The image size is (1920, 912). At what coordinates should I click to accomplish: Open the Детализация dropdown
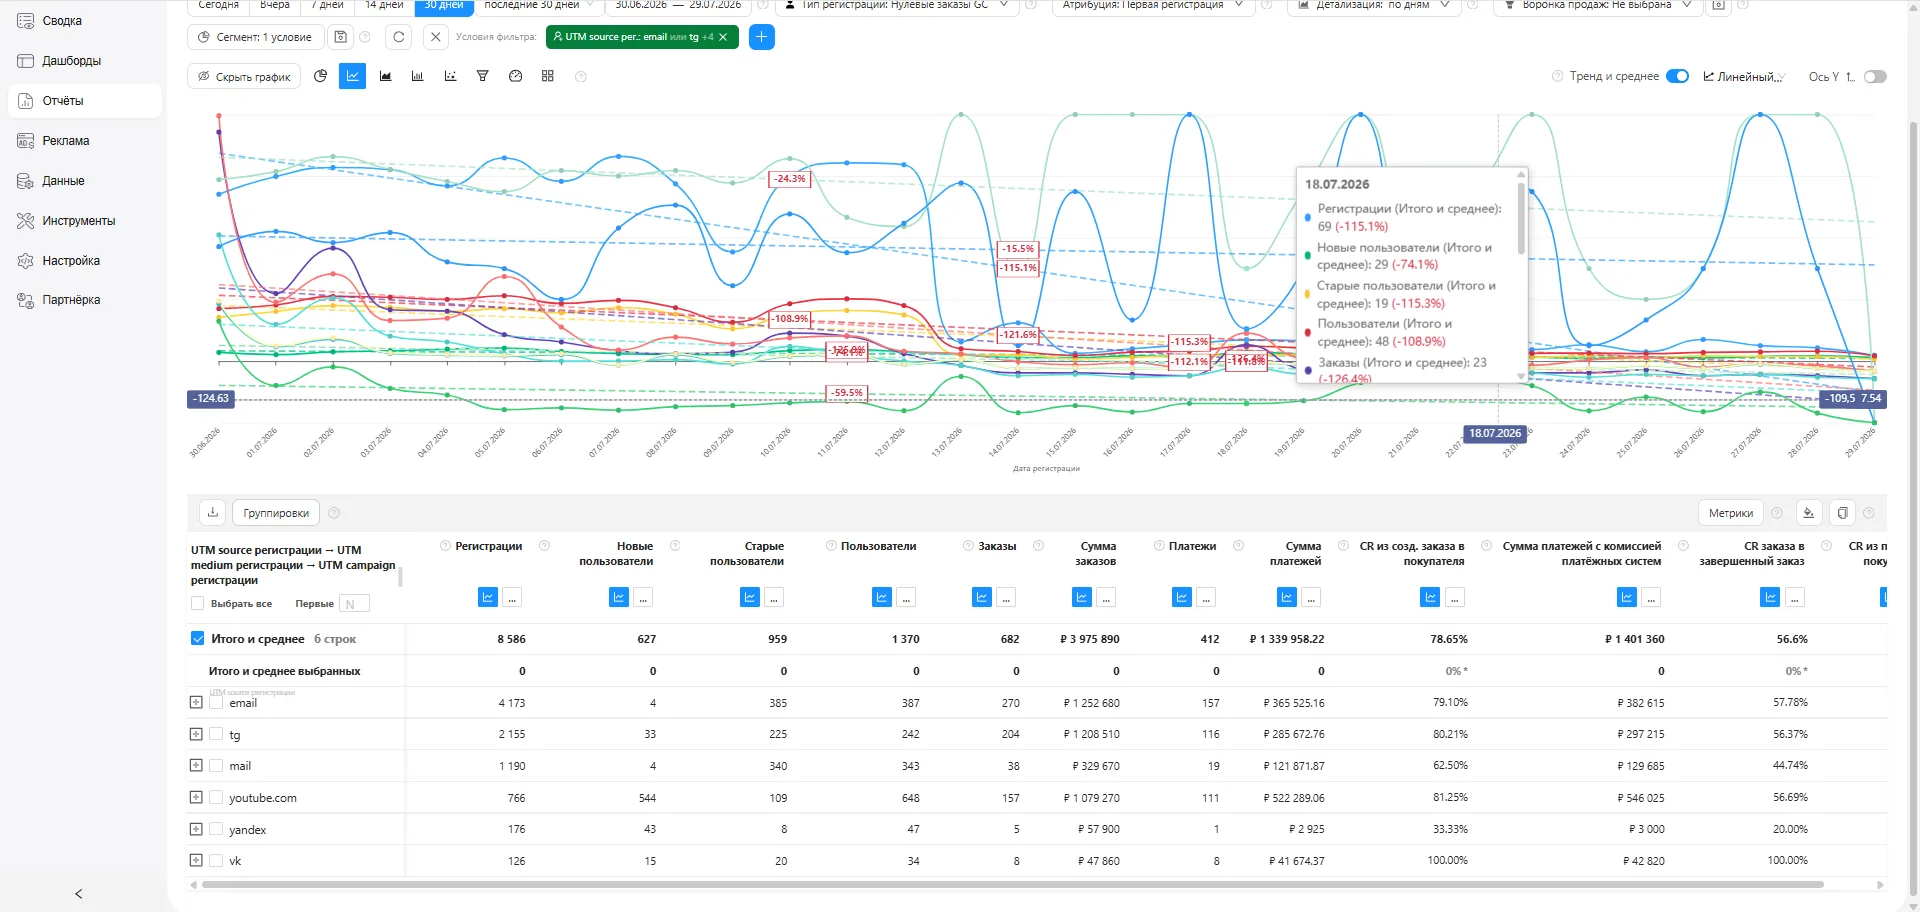click(1373, 5)
